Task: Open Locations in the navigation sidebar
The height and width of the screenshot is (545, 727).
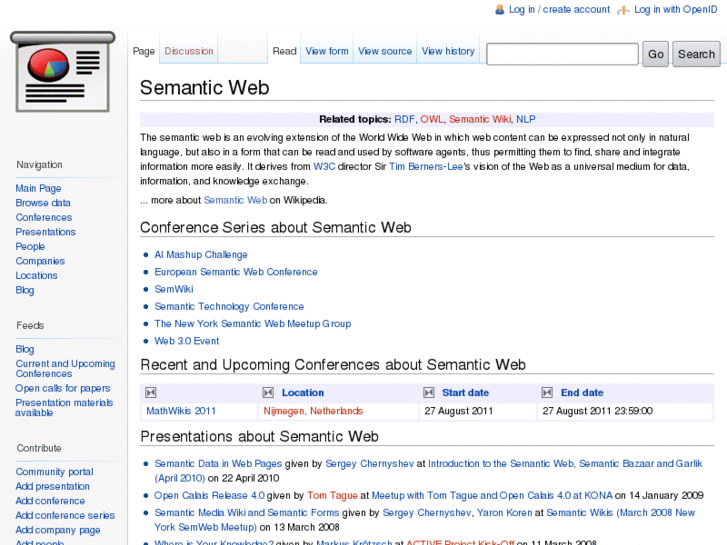Action: tap(37, 276)
